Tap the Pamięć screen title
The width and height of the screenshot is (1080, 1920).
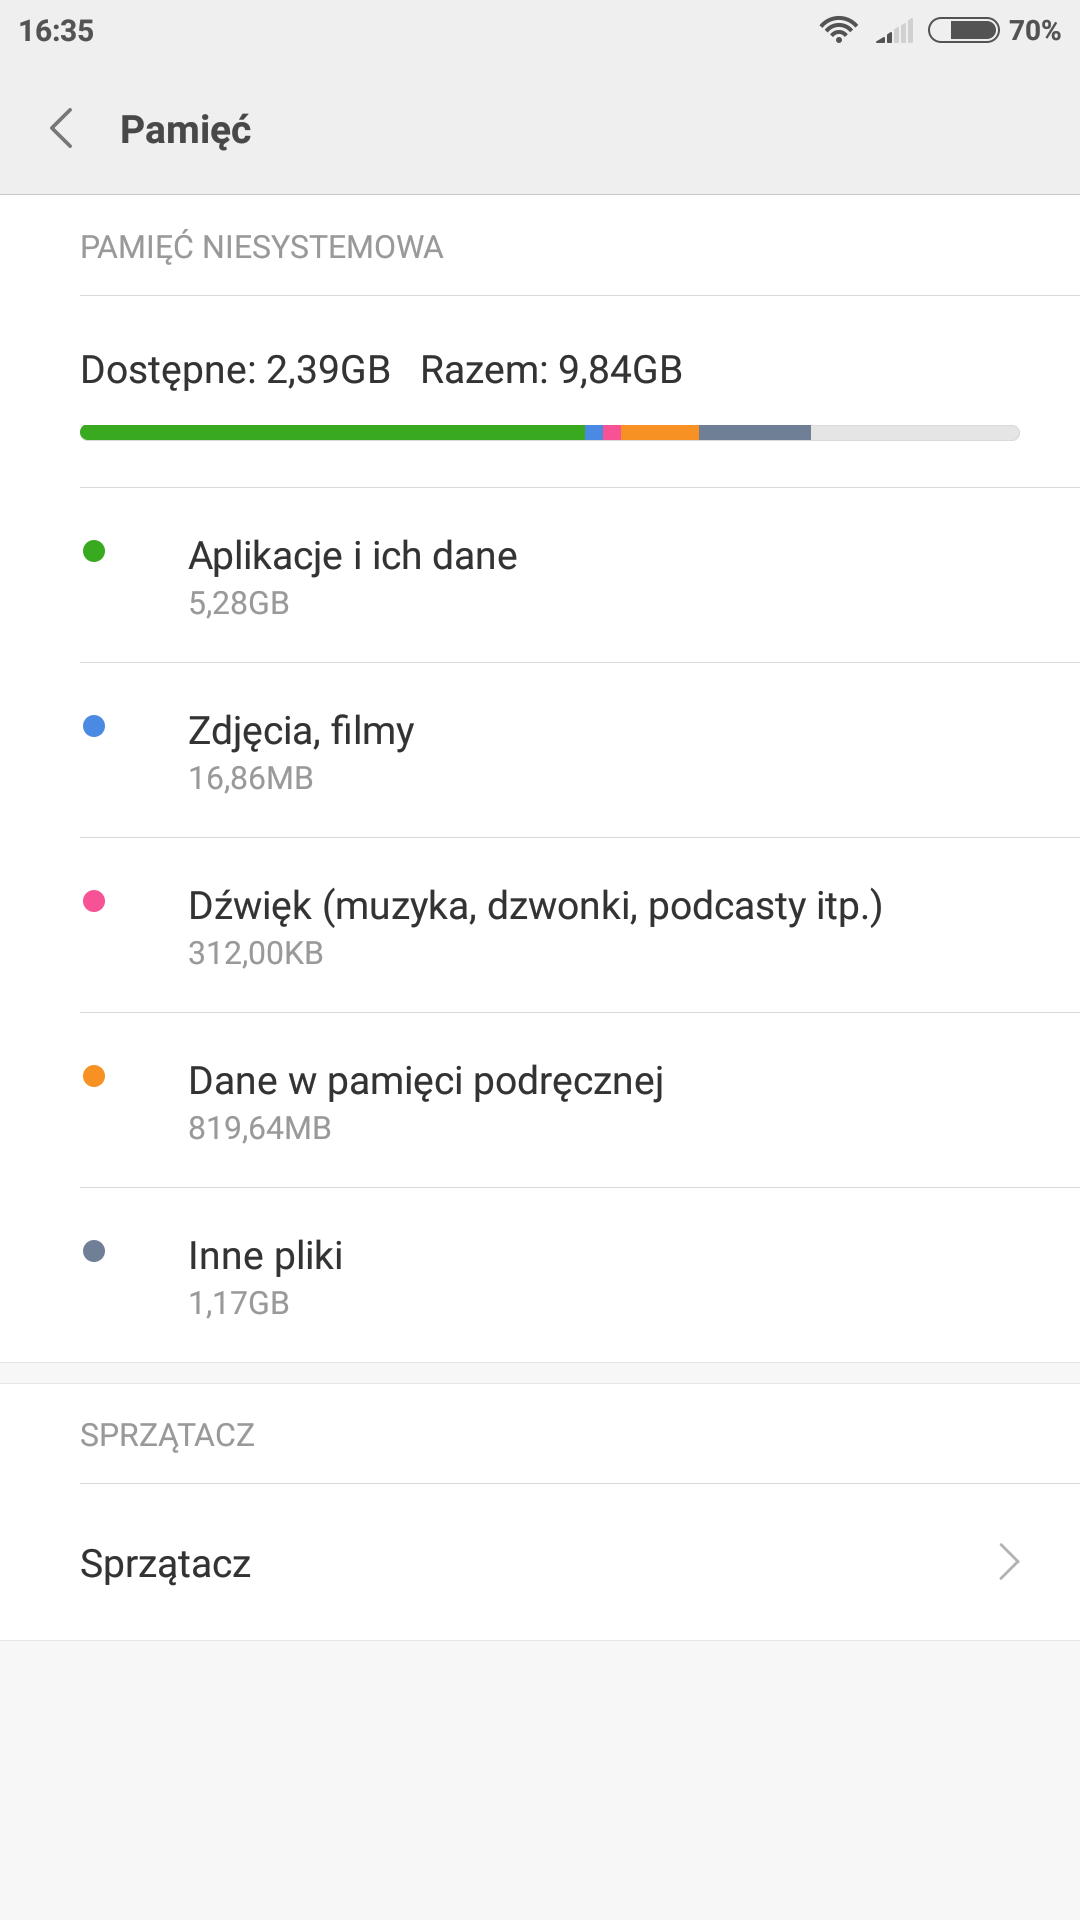click(x=185, y=130)
